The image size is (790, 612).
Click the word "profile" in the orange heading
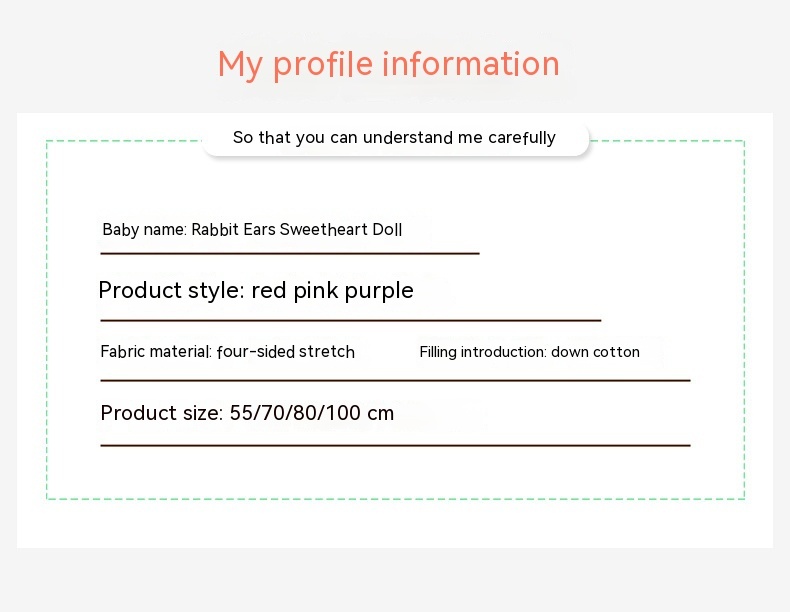[x=322, y=65]
